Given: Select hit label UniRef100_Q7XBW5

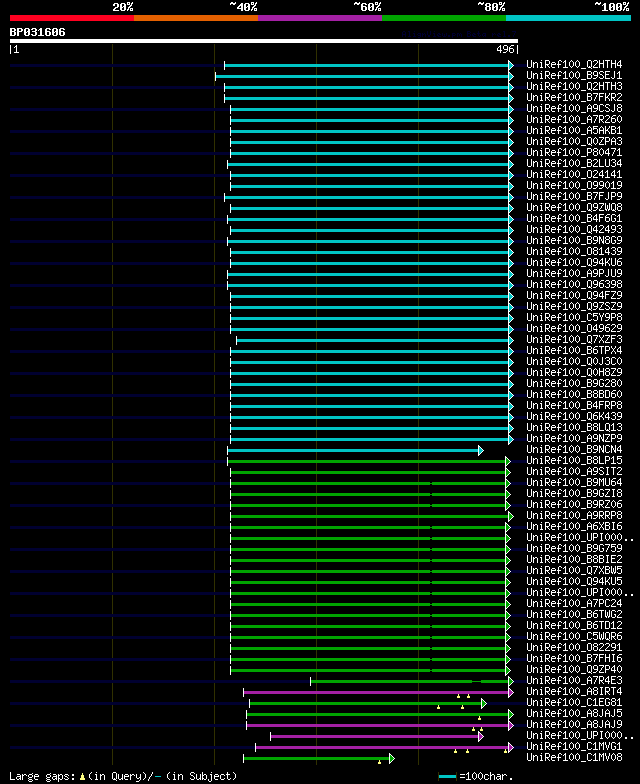Looking at the screenshot, I should [x=574, y=570].
